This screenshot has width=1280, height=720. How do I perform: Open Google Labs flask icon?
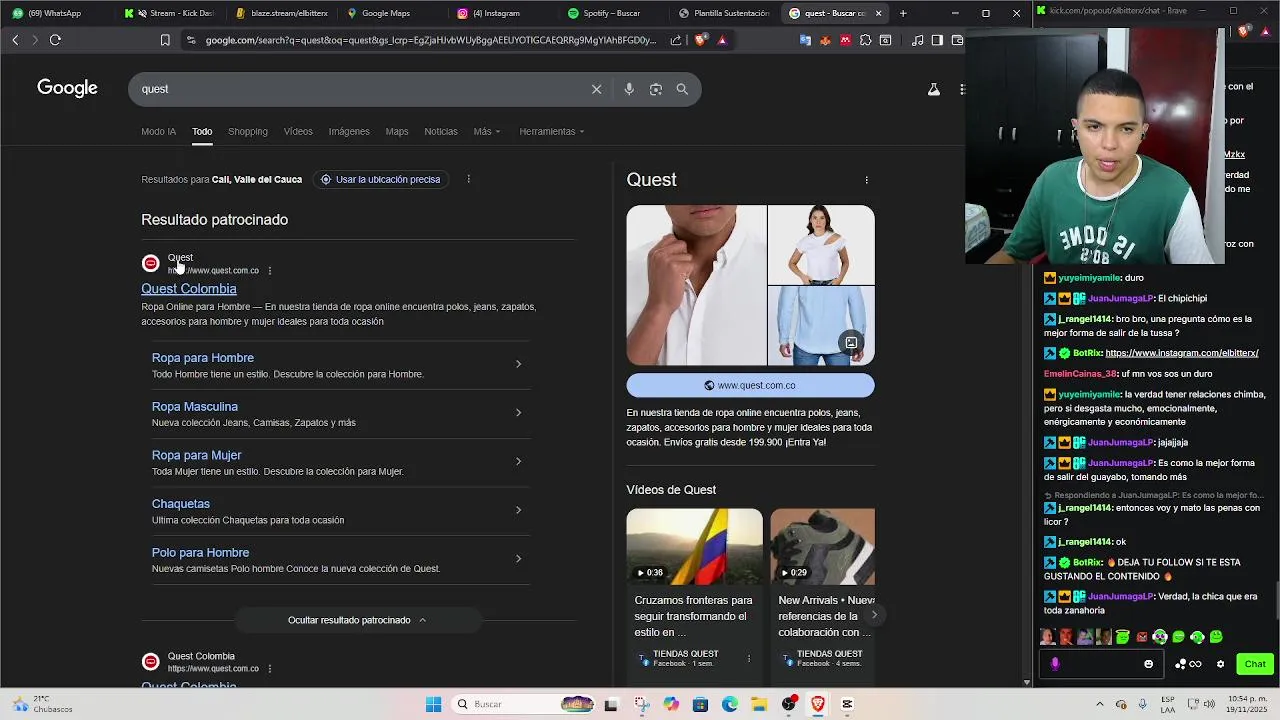coord(933,89)
